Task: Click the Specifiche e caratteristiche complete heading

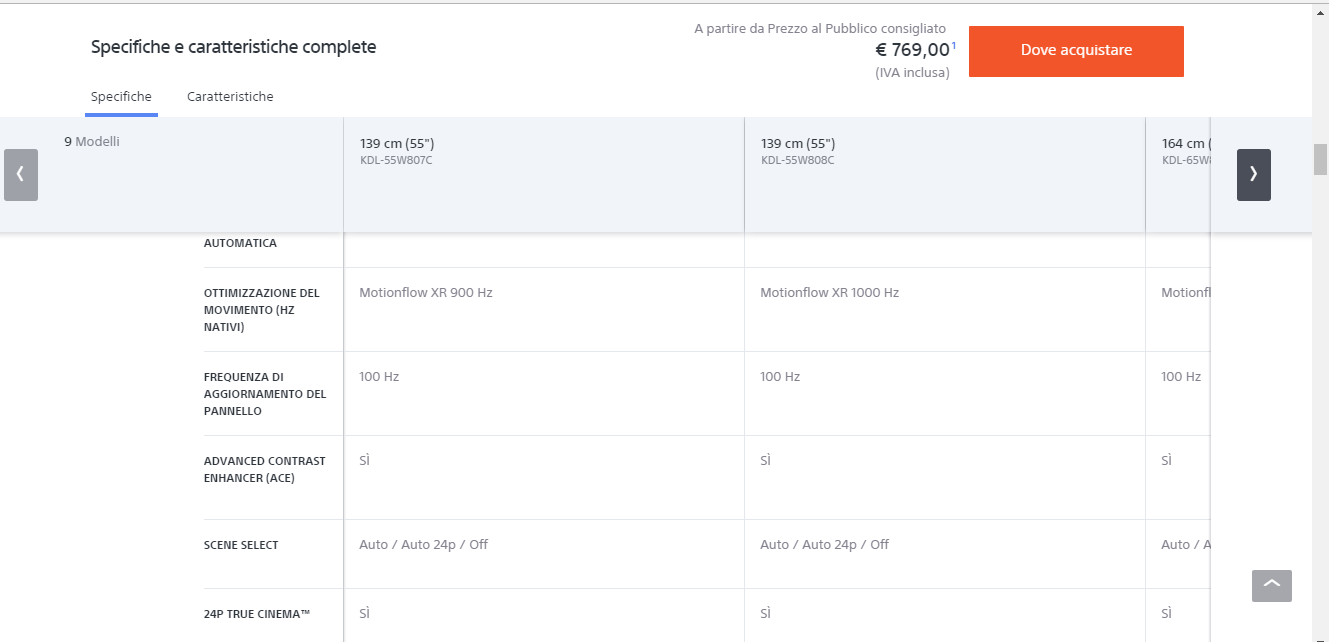Action: (x=233, y=47)
